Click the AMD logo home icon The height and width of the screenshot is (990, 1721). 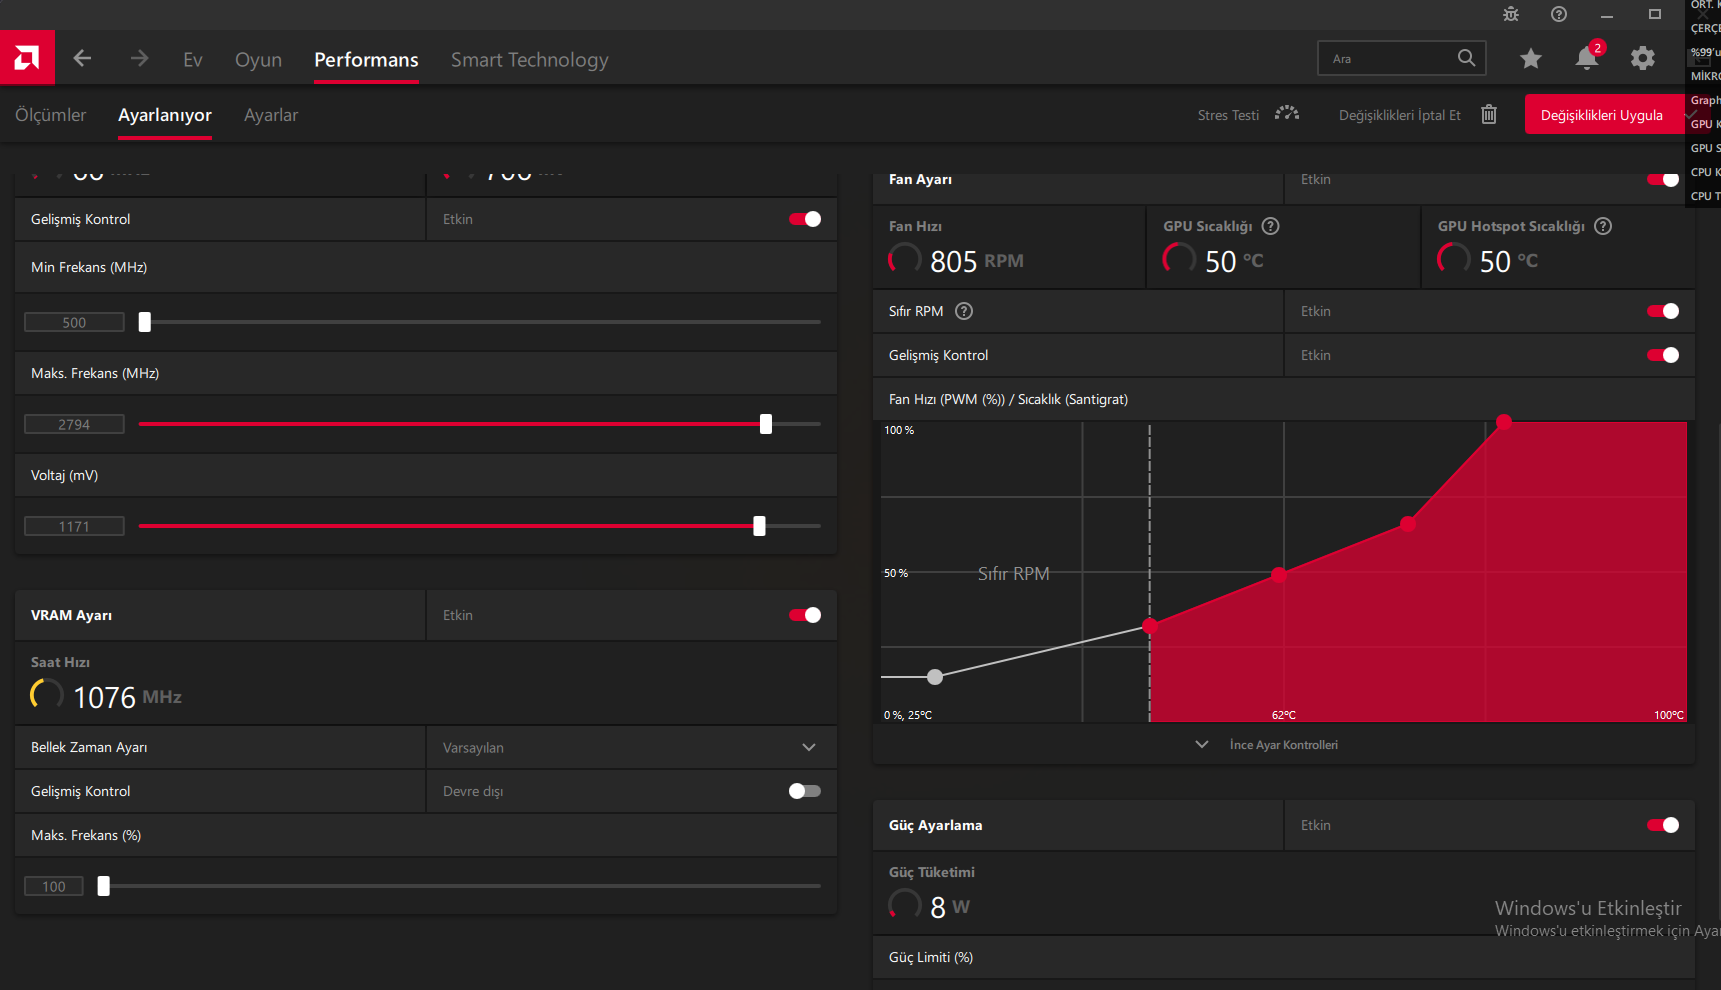pos(27,58)
